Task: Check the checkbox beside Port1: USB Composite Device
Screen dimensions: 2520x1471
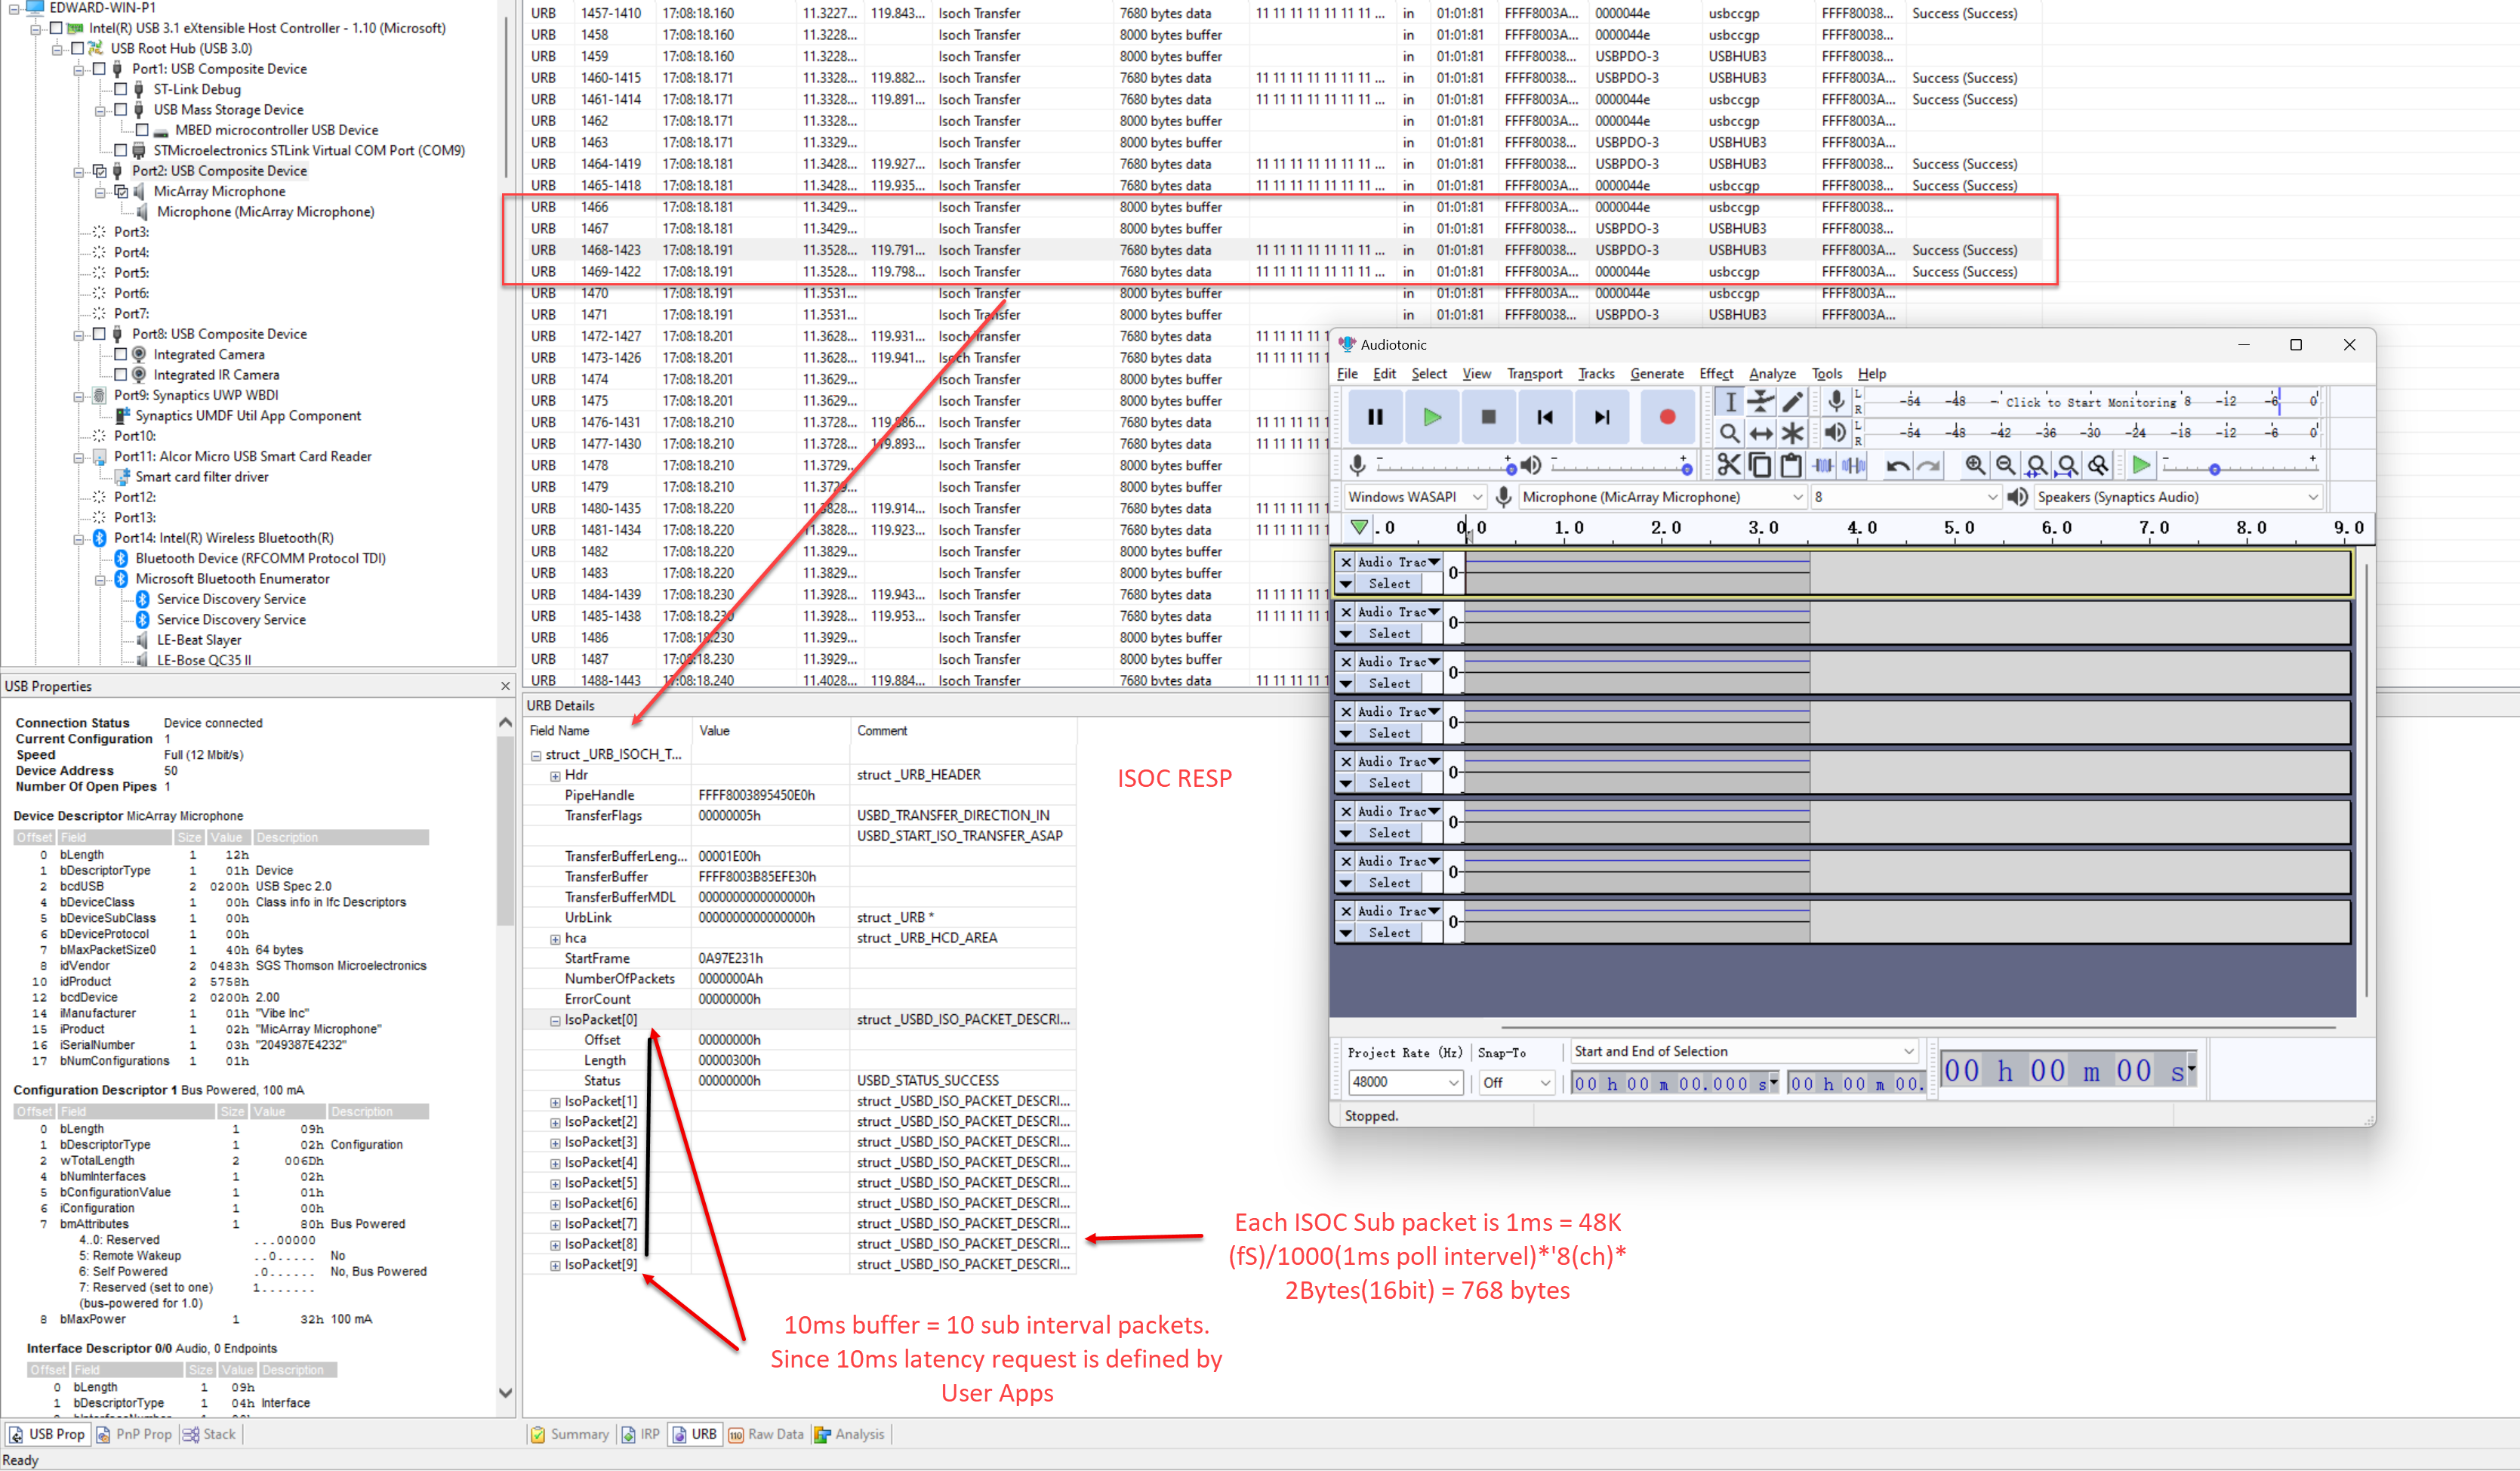Action: [x=99, y=69]
